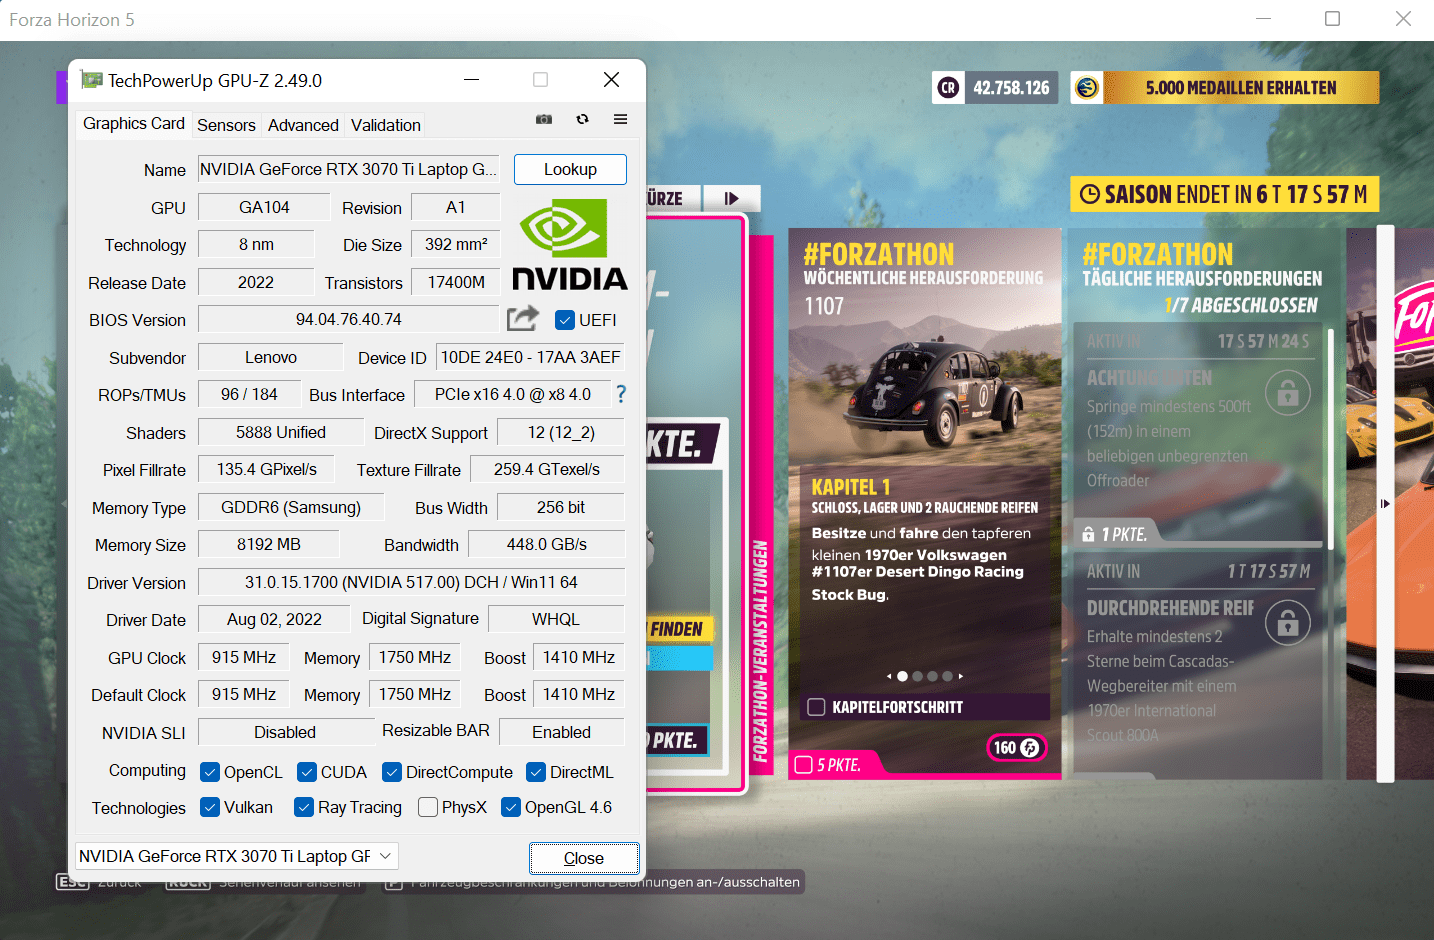The image size is (1434, 940).
Task: Click the 5 PKTE. reward label
Action: pyautogui.click(x=840, y=765)
